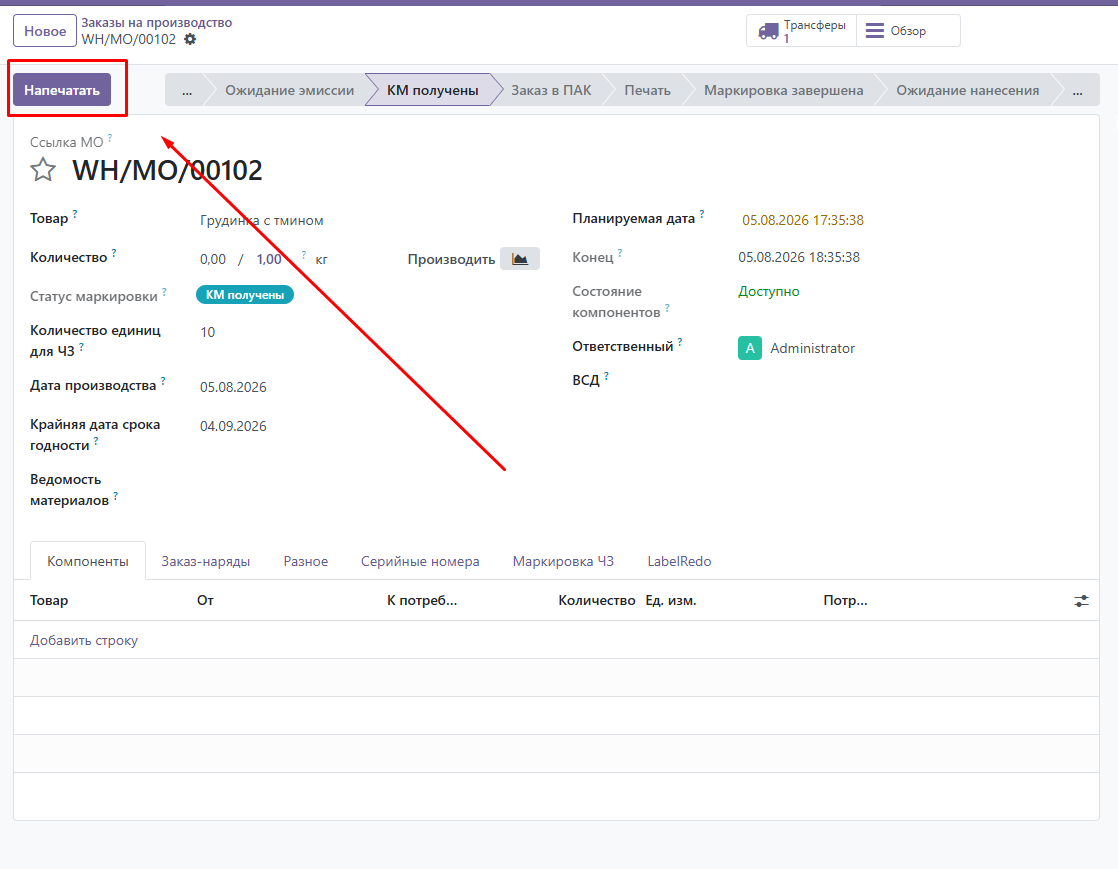This screenshot has height=869, width=1118.
Task: Click the Доступно component state
Action: 769,291
